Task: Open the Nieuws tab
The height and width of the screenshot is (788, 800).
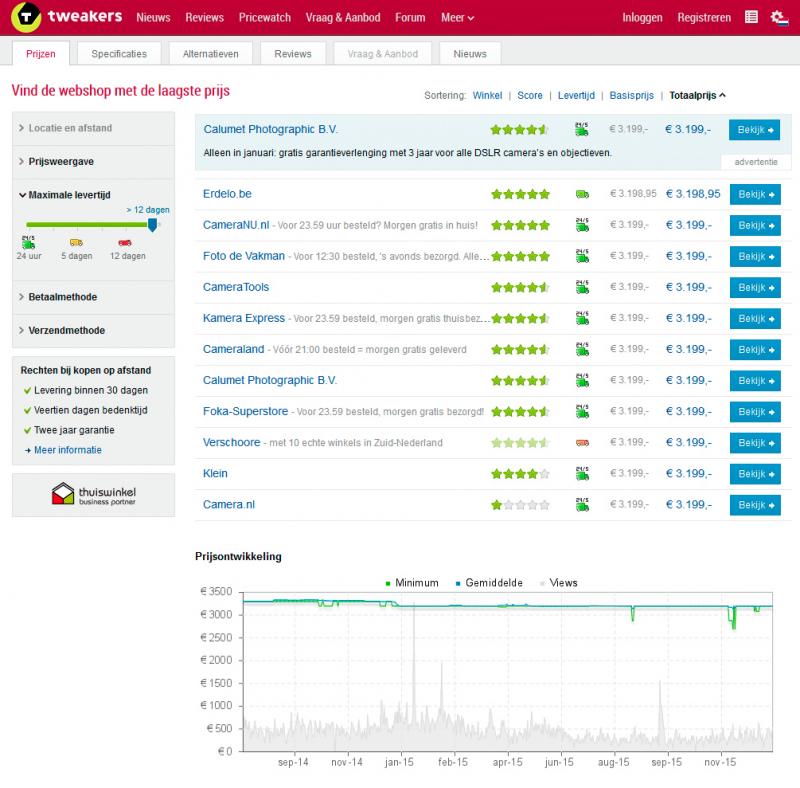Action: (x=469, y=54)
